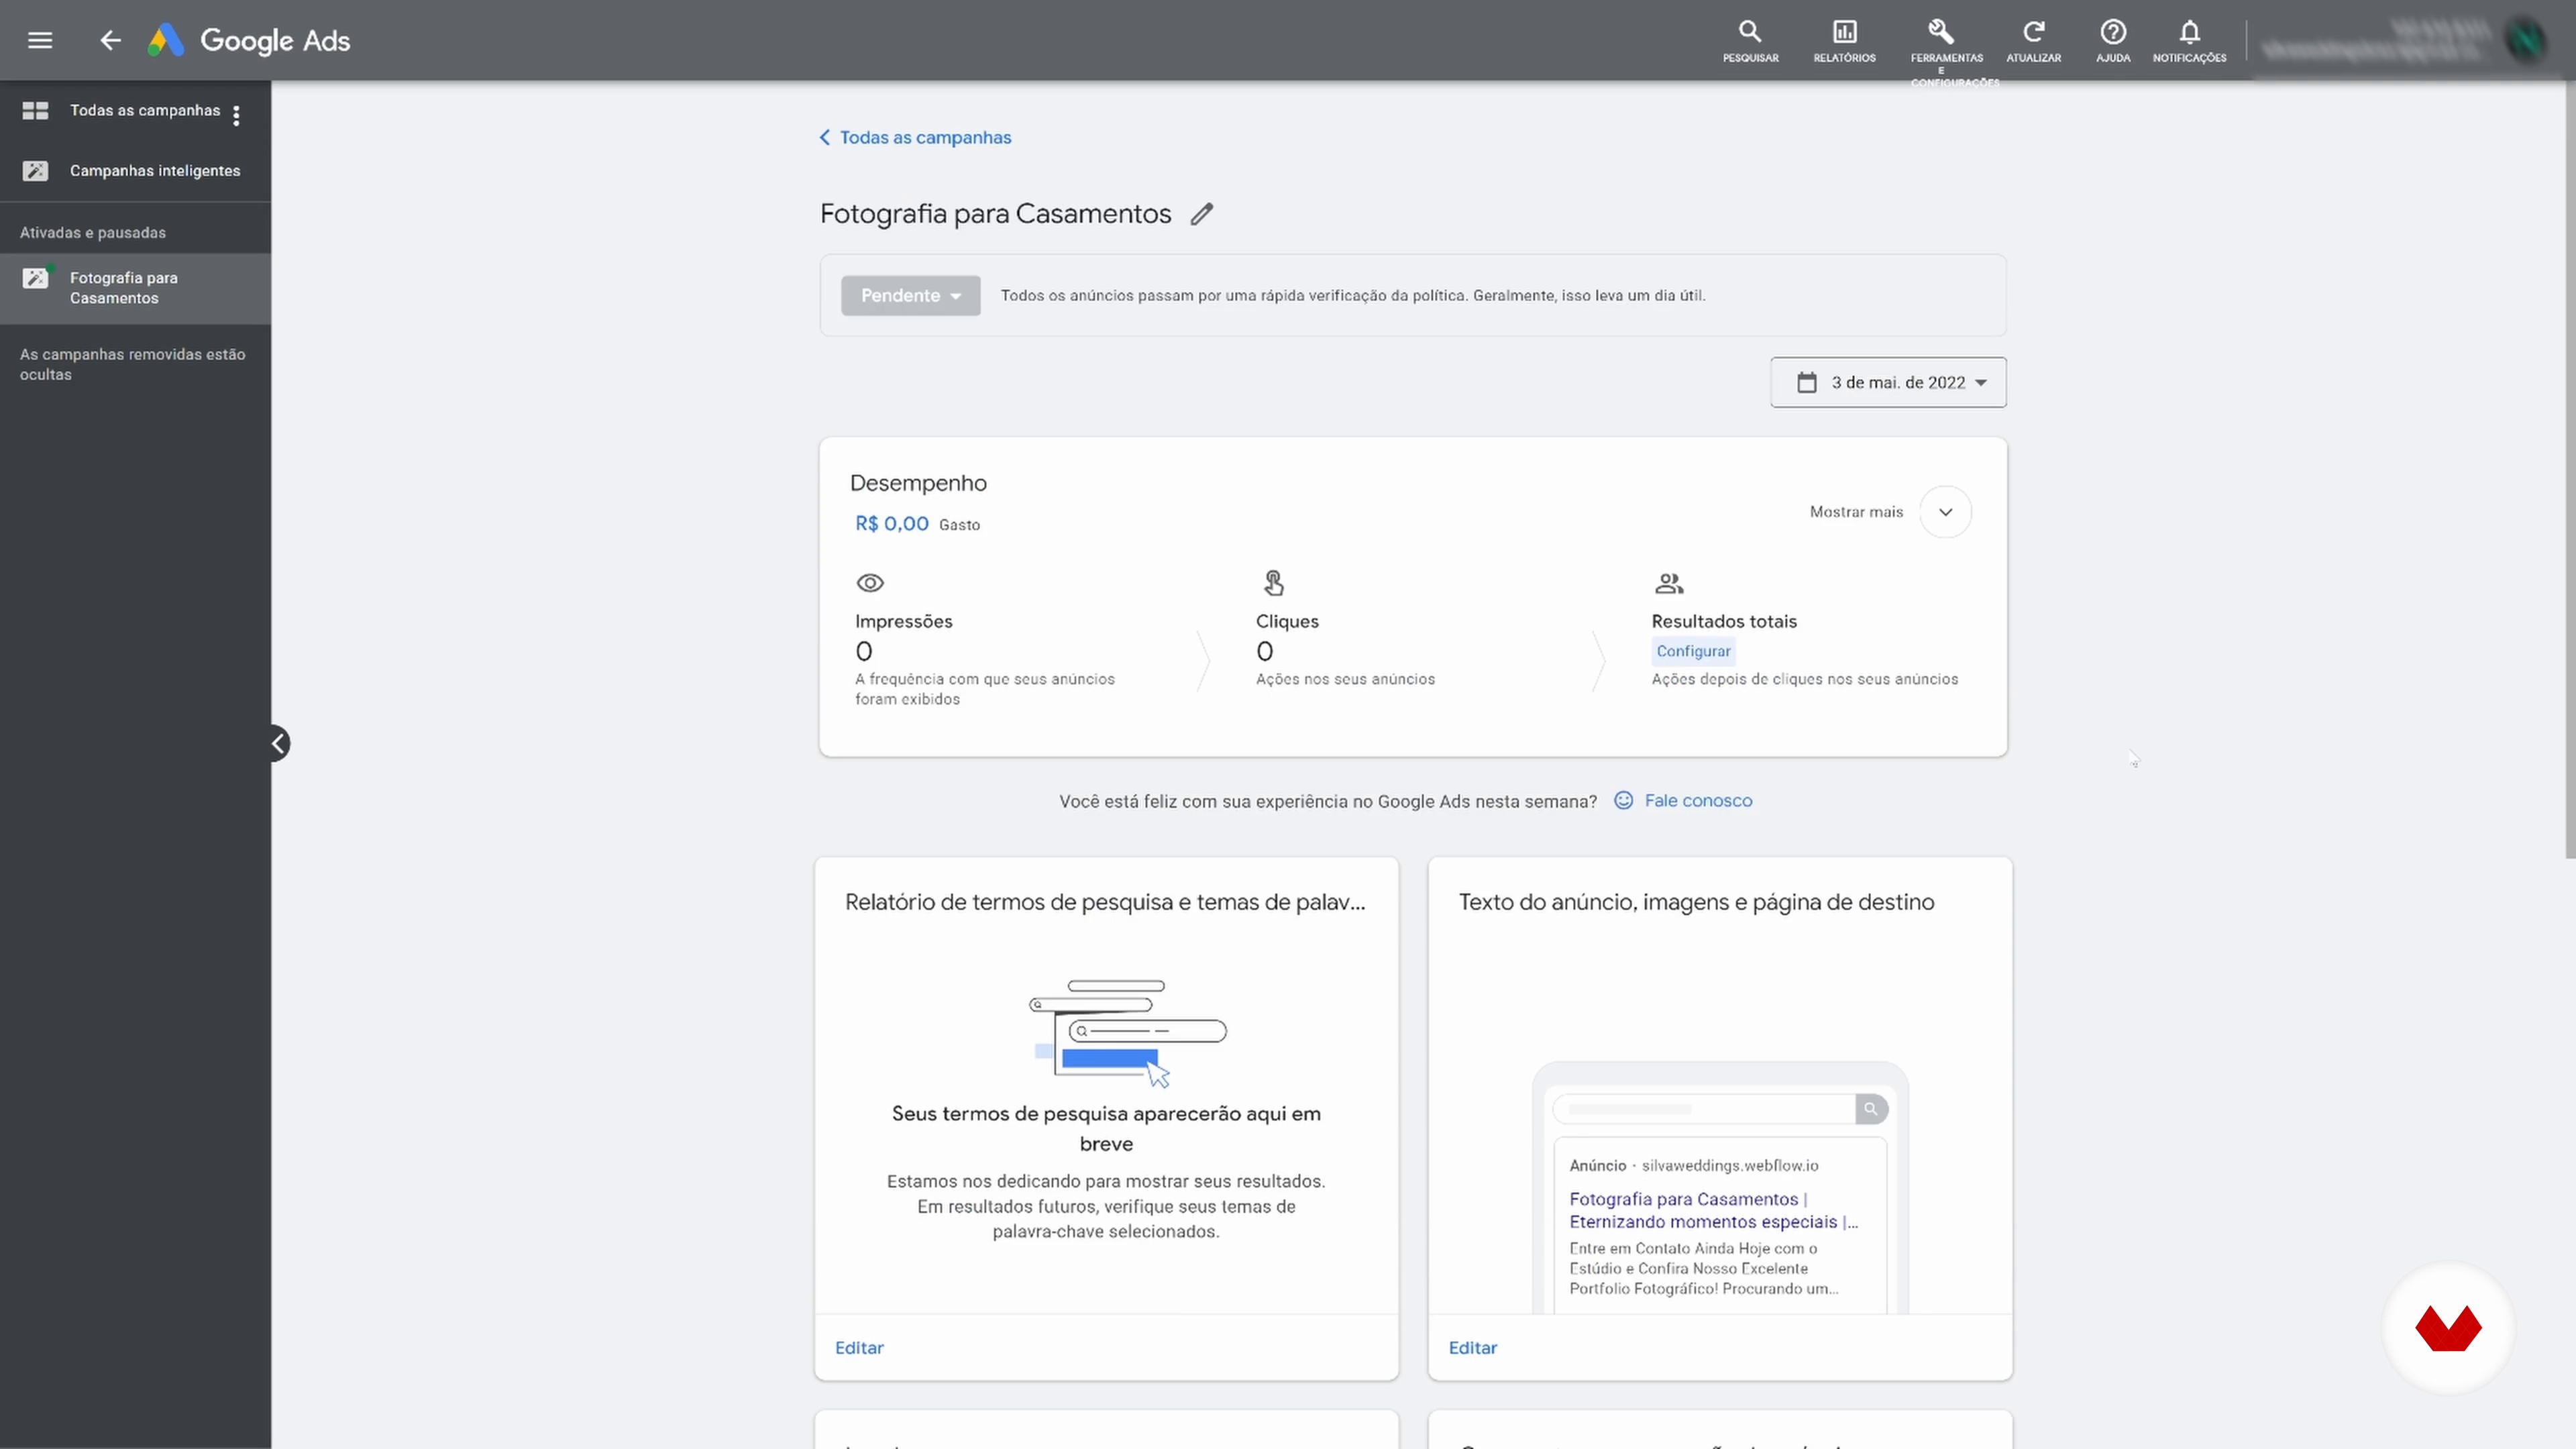Collapse the sidebar with arrow handle
Screen dimensions: 2576x1449
[x=279, y=743]
